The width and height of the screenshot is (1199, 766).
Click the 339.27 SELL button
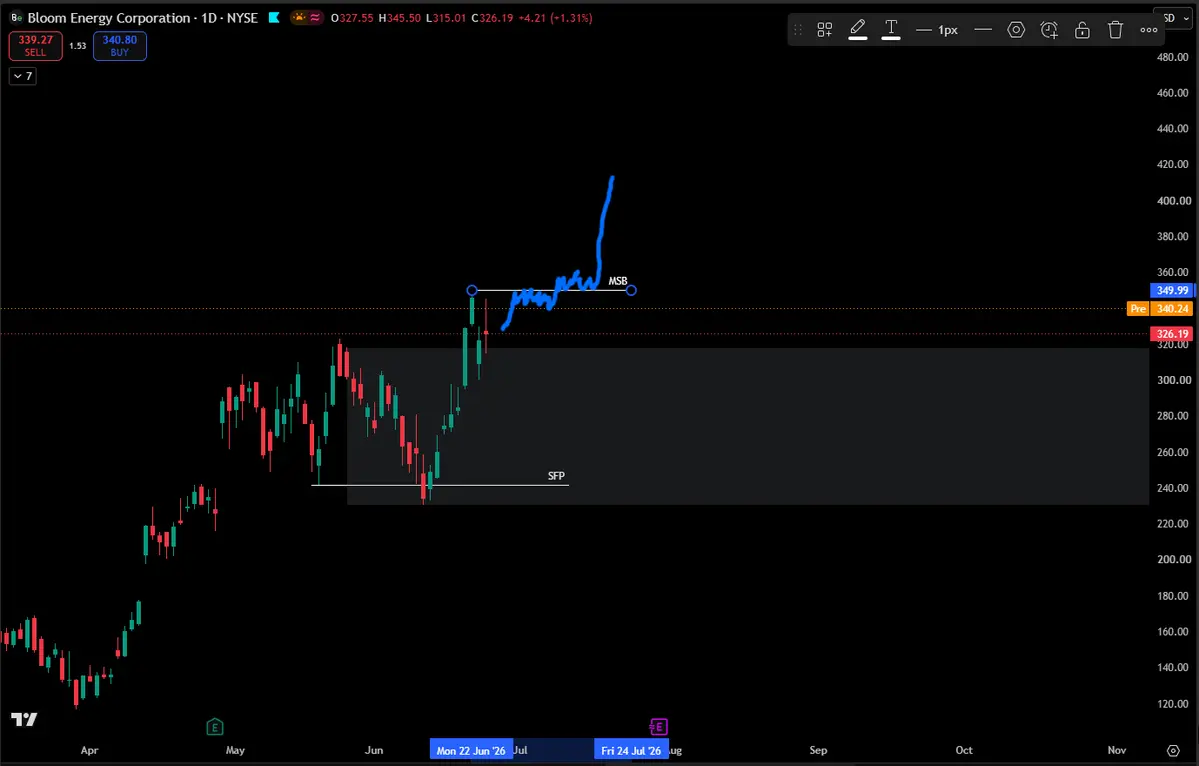35,46
